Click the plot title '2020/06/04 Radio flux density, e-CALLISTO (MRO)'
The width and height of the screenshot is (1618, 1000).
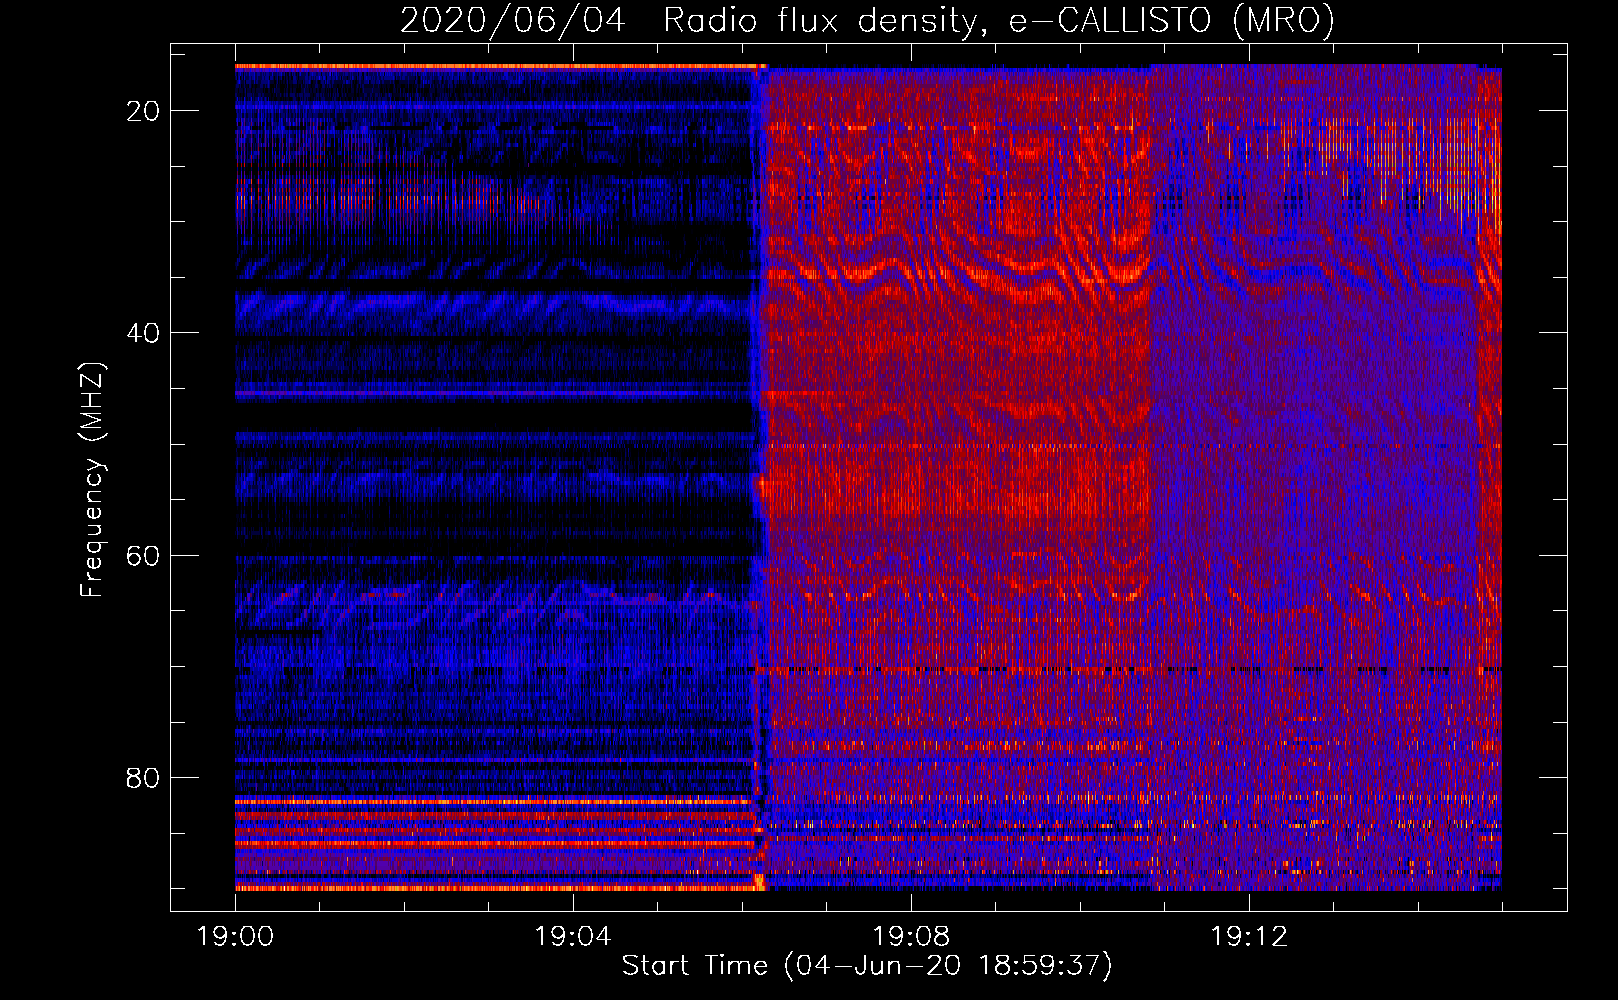(x=867, y=20)
